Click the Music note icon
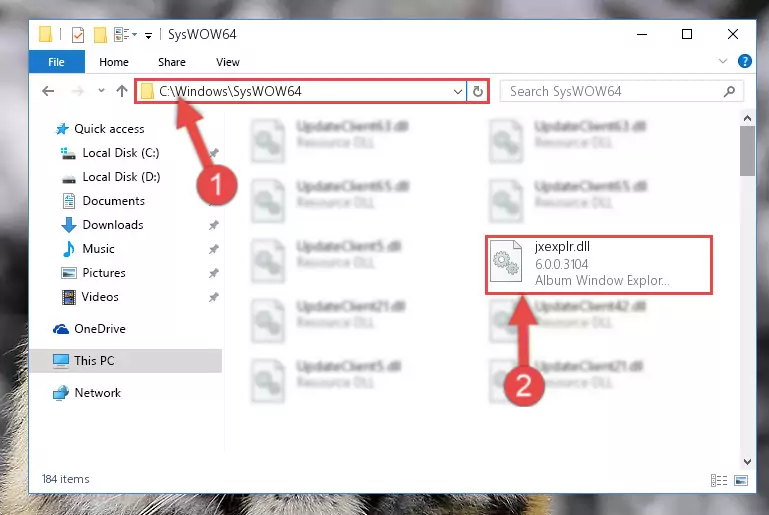 click(69, 249)
